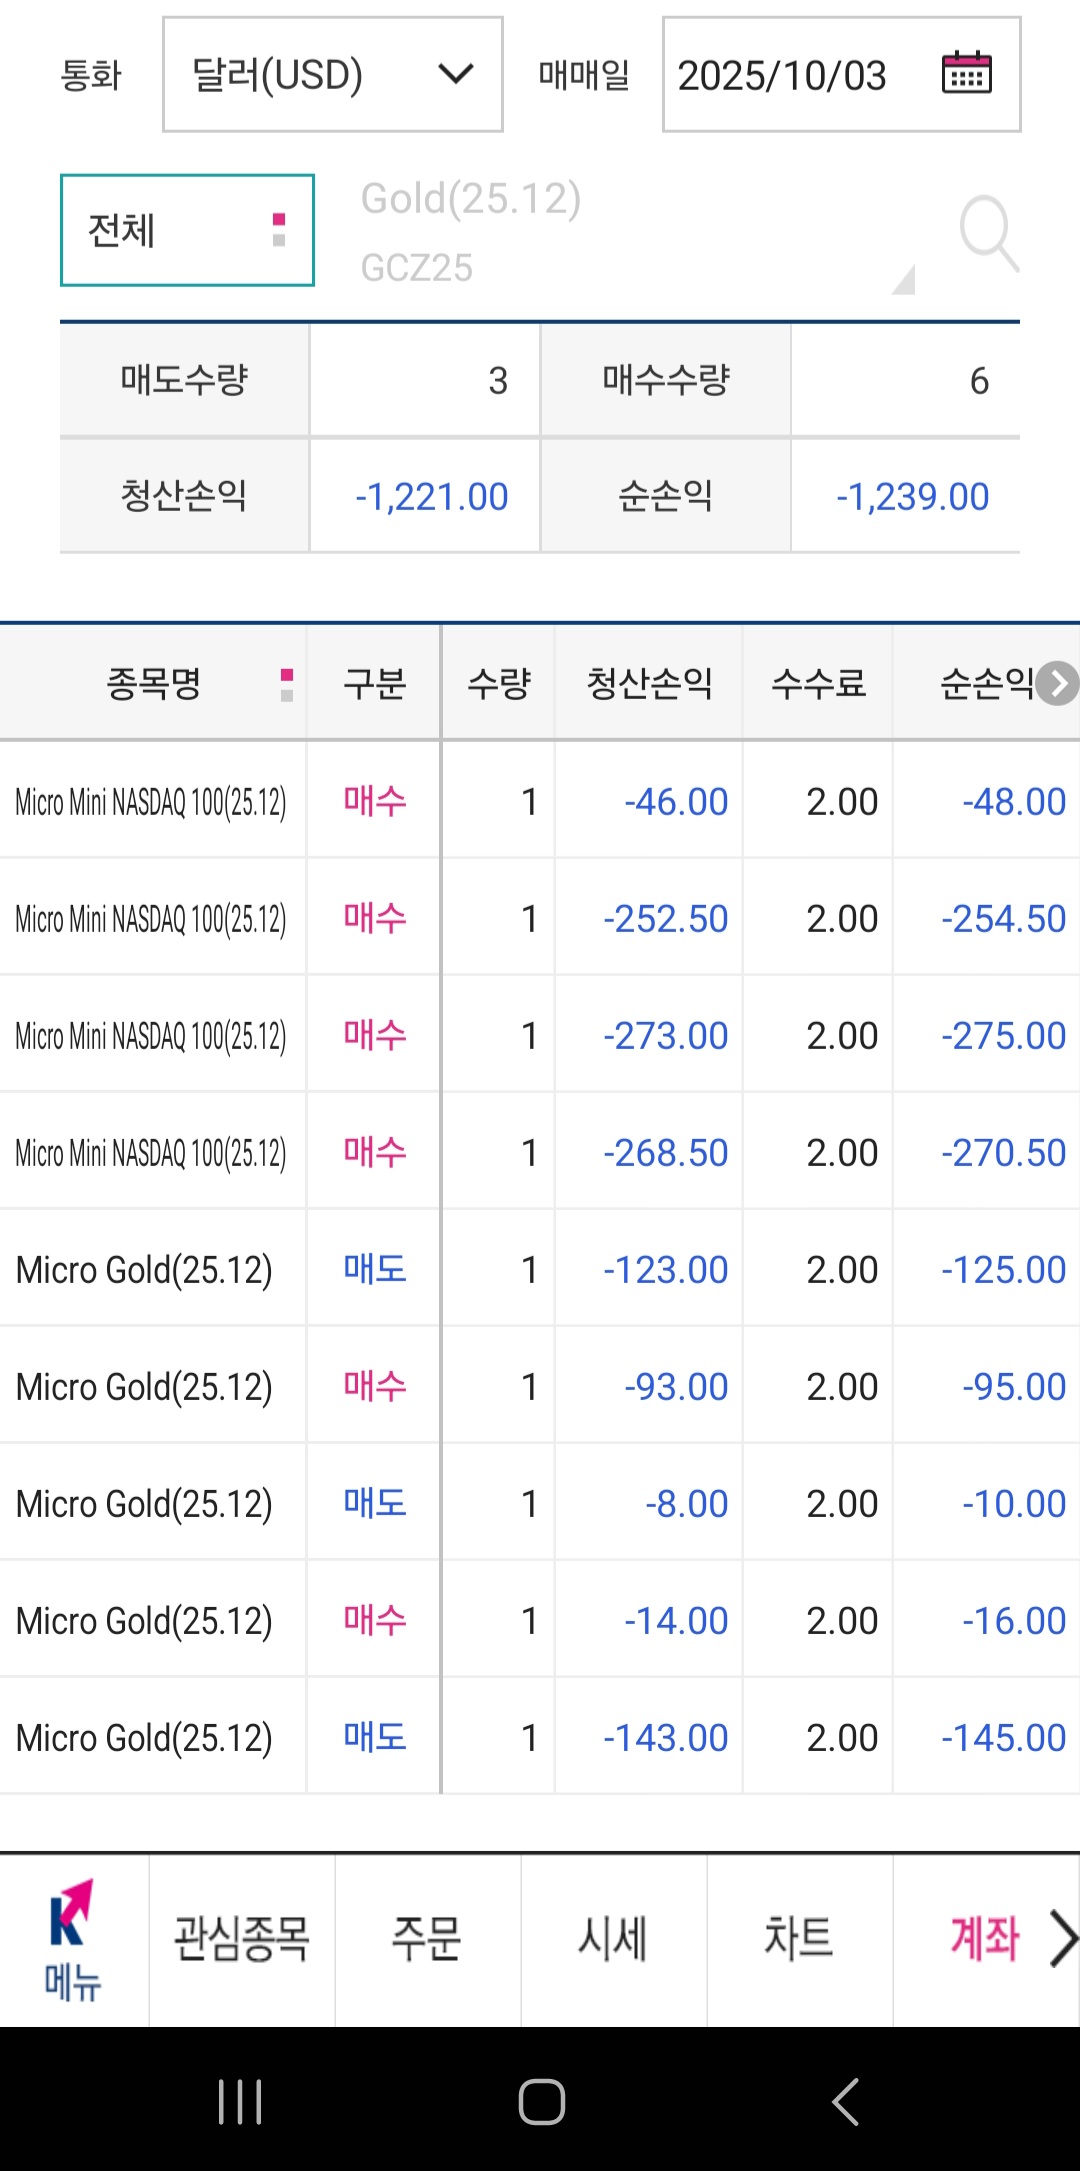Select Micro Gold row with -14.00 loss

(x=540, y=1620)
